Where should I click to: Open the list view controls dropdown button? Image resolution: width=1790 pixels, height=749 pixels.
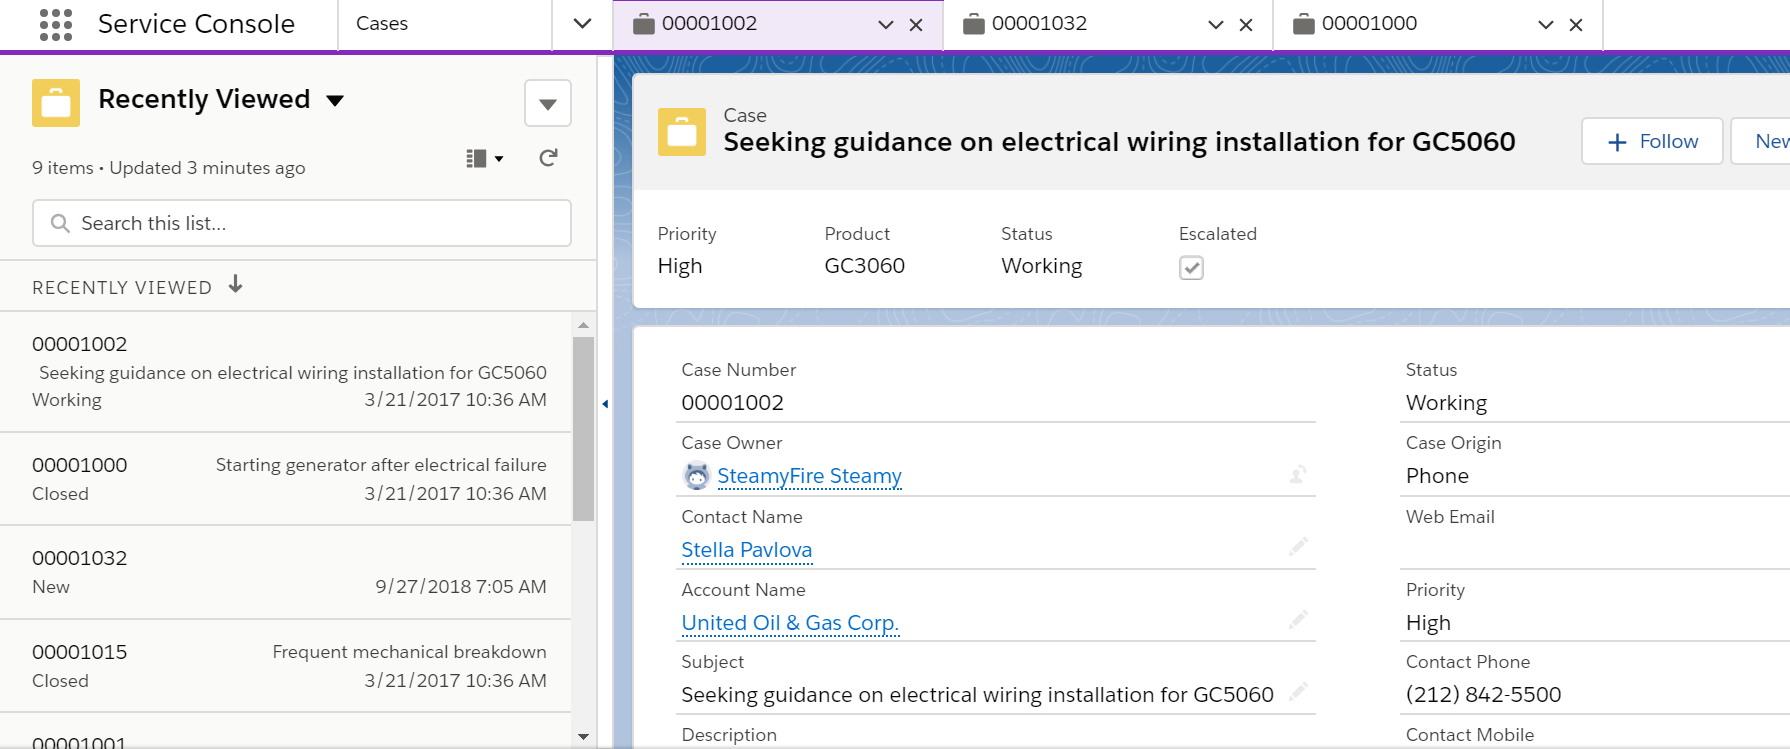coord(548,103)
